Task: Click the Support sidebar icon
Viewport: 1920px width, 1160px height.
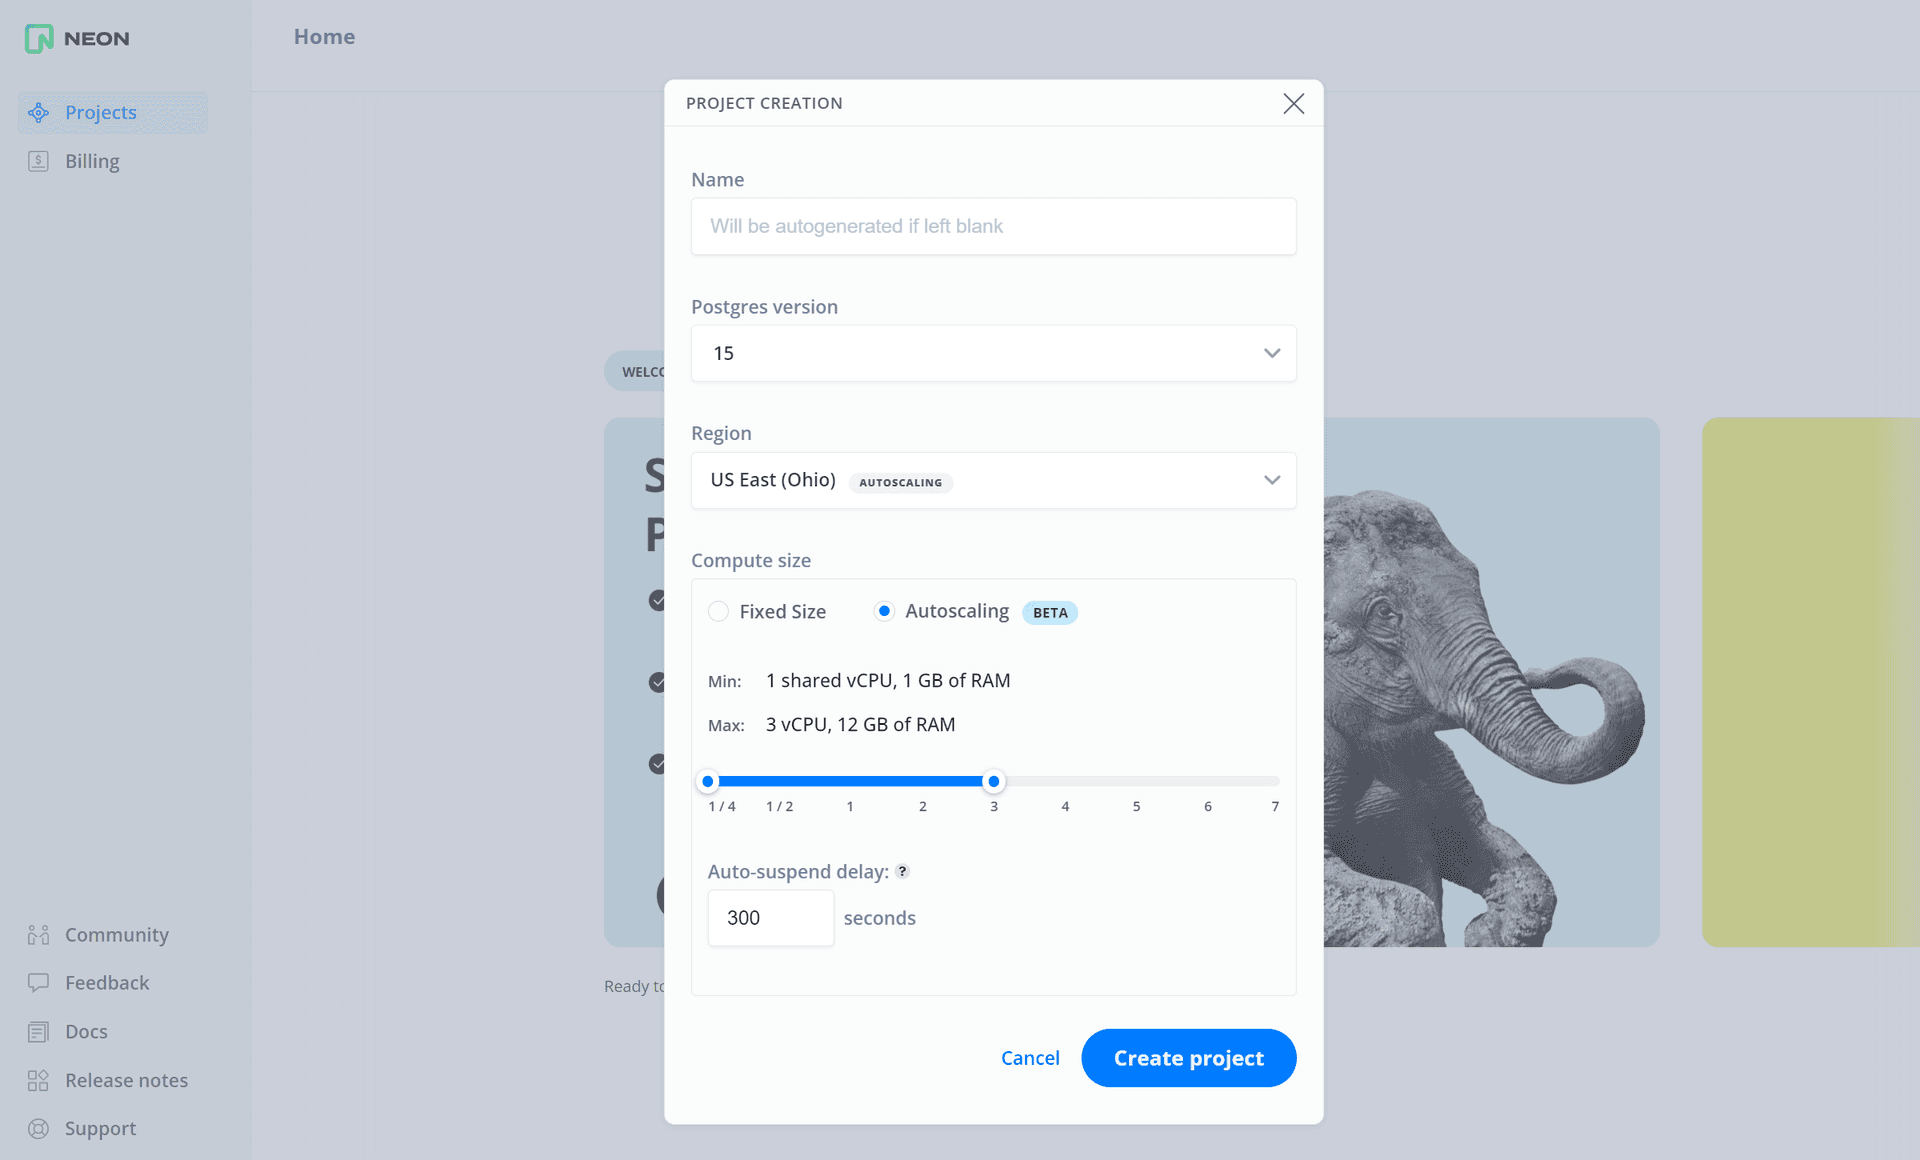Action: [38, 1128]
